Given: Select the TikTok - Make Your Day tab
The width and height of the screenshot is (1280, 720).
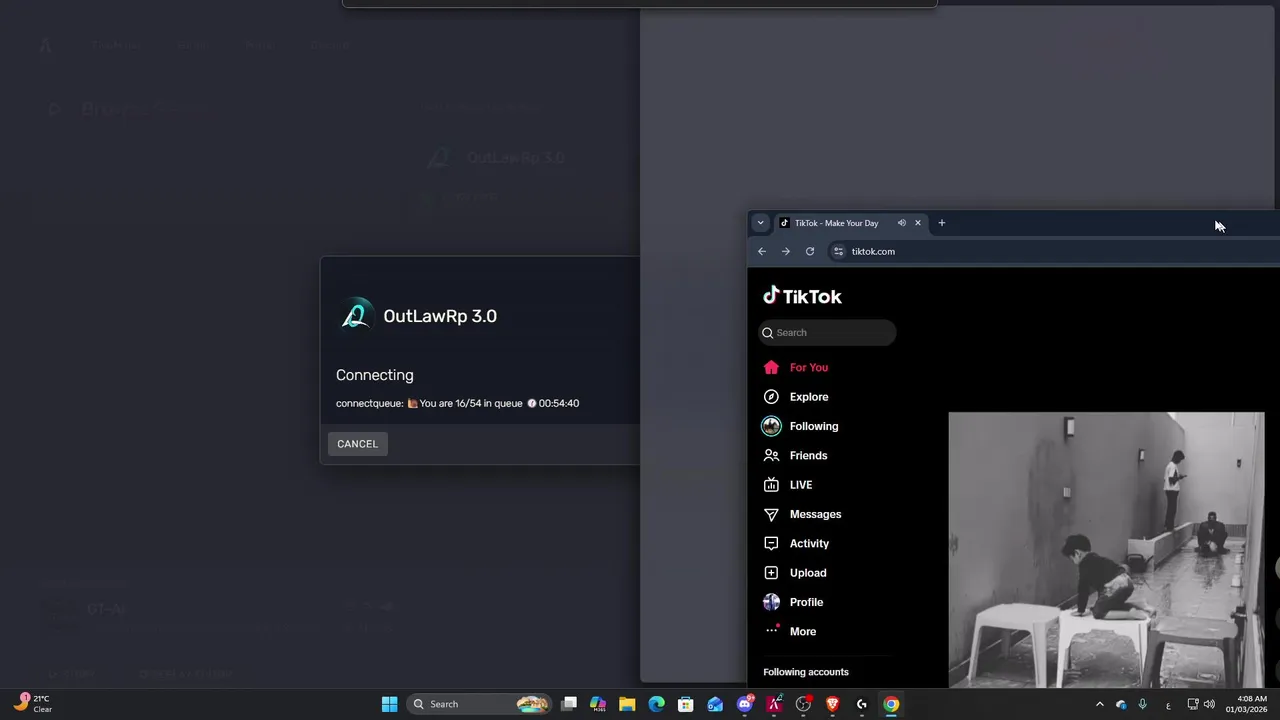Looking at the screenshot, I should 836,223.
